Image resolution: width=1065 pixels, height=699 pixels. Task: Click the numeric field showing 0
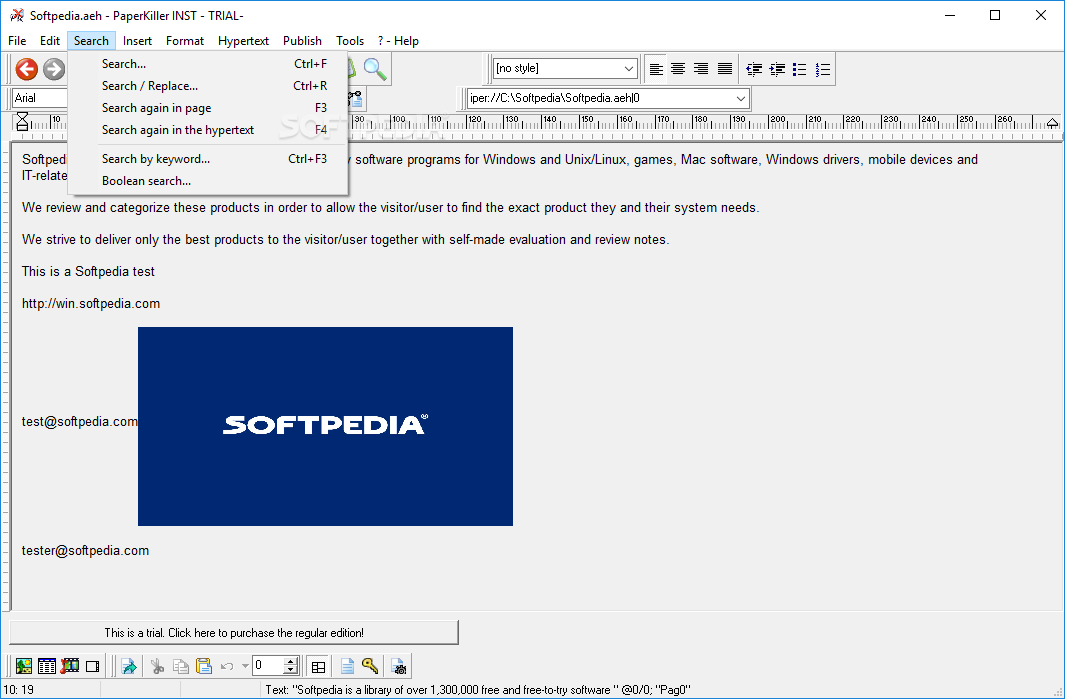point(268,666)
